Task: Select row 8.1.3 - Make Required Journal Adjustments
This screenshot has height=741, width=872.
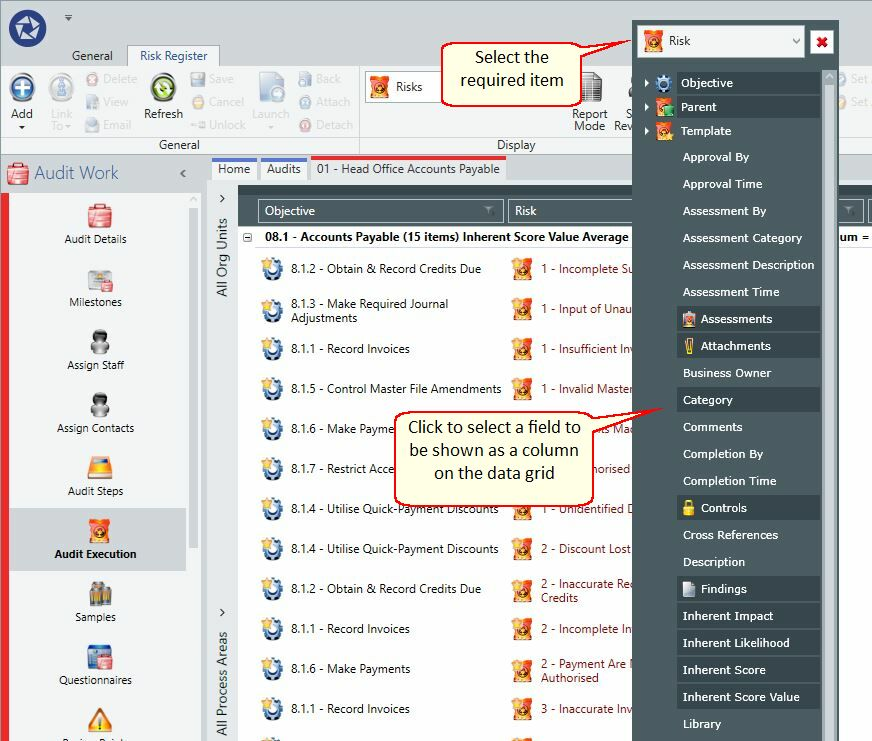Action: (x=369, y=311)
